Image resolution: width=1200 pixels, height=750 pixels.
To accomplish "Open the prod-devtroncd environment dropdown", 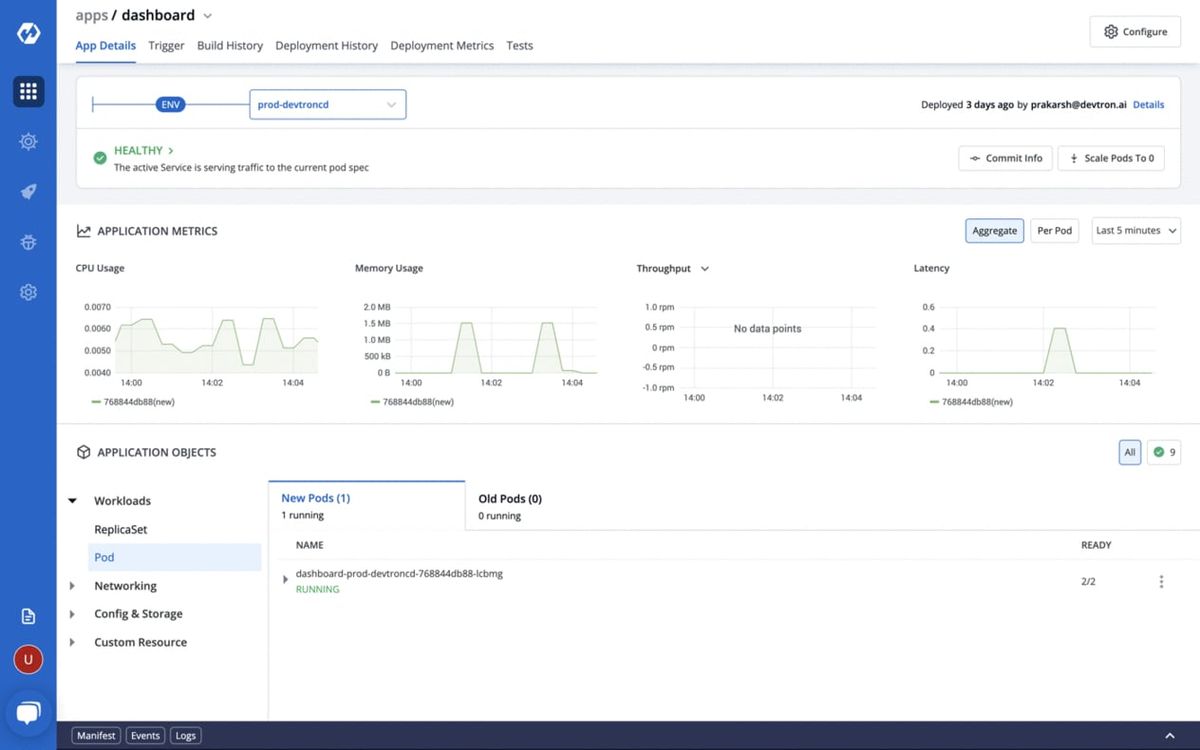I will click(x=327, y=104).
